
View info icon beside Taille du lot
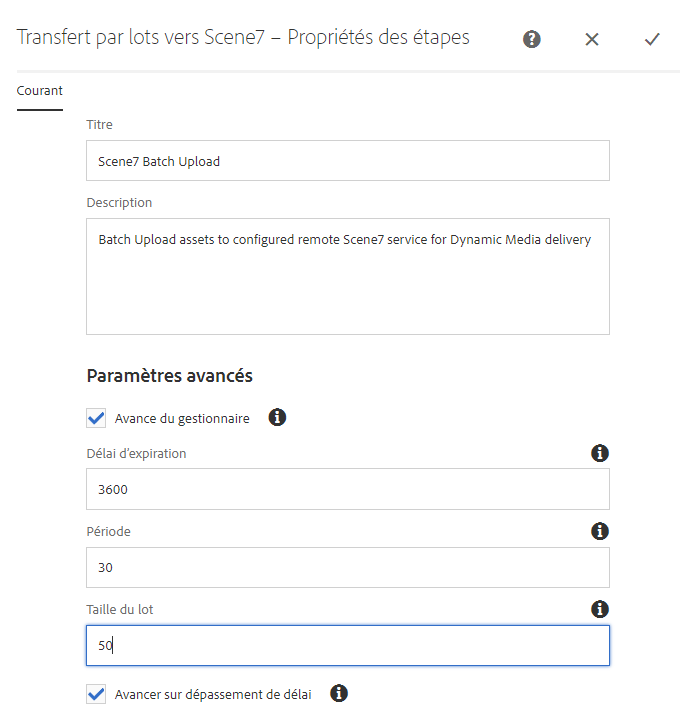point(600,609)
